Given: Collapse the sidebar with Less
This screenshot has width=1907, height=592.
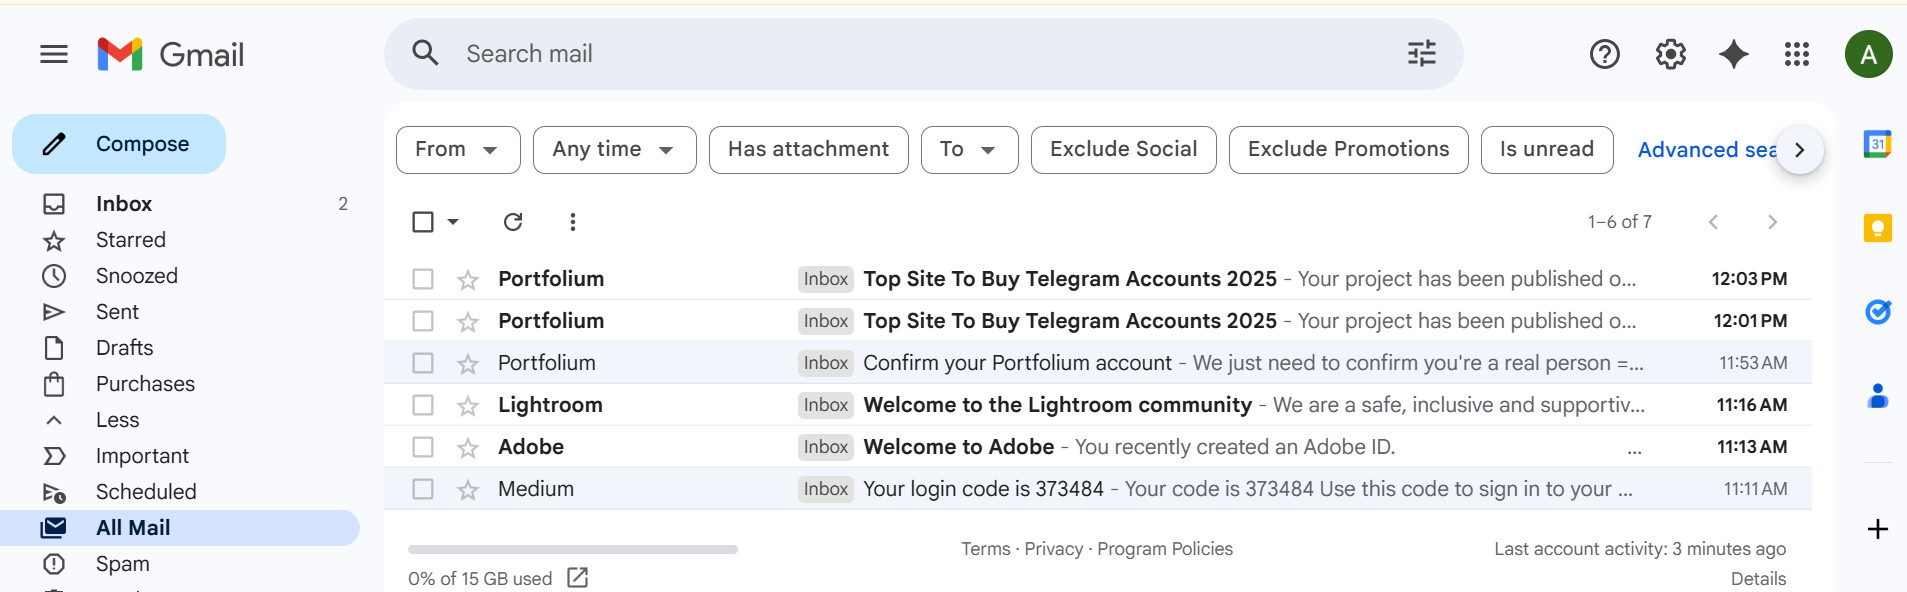Looking at the screenshot, I should click(x=117, y=420).
